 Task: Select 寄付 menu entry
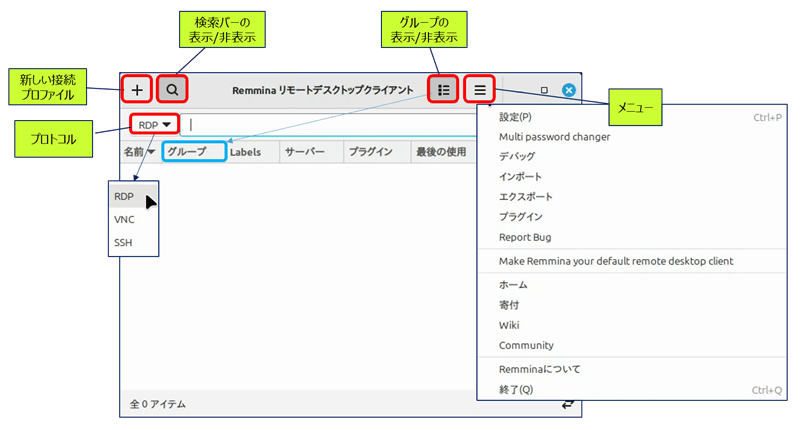[x=632, y=305]
